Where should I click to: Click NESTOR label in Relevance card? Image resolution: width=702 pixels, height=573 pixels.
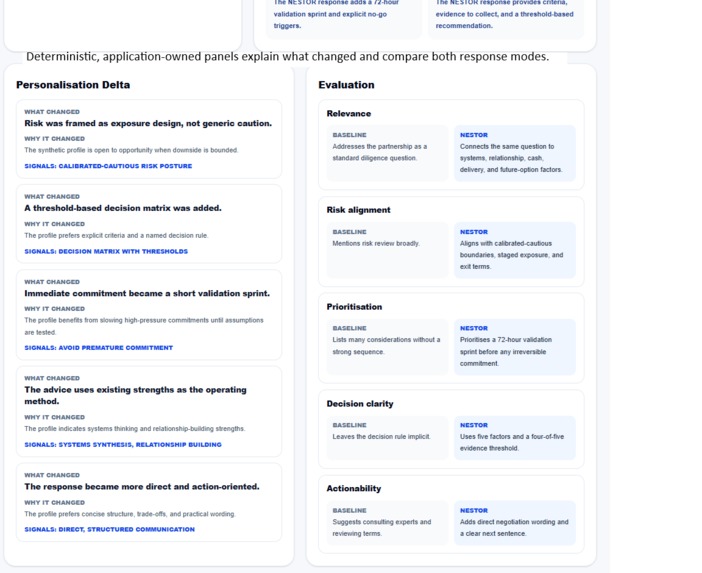tap(474, 135)
